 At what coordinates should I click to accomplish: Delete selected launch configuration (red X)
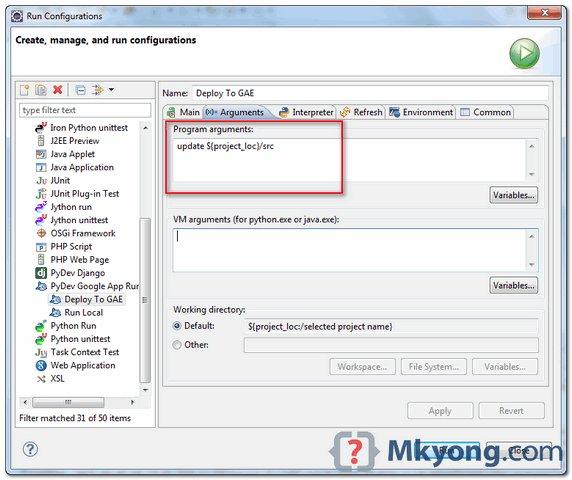coord(58,90)
